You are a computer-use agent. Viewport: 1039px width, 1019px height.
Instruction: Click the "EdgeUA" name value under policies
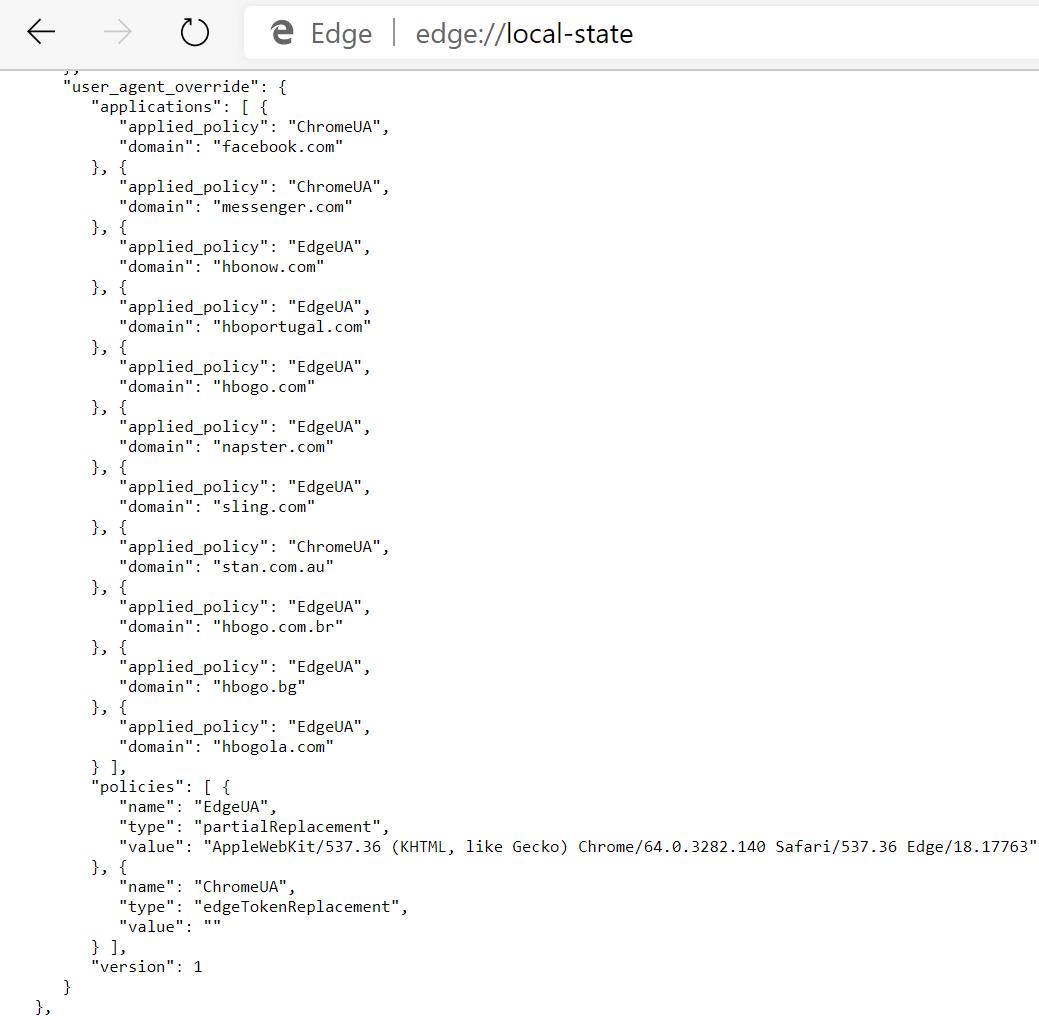click(x=231, y=806)
